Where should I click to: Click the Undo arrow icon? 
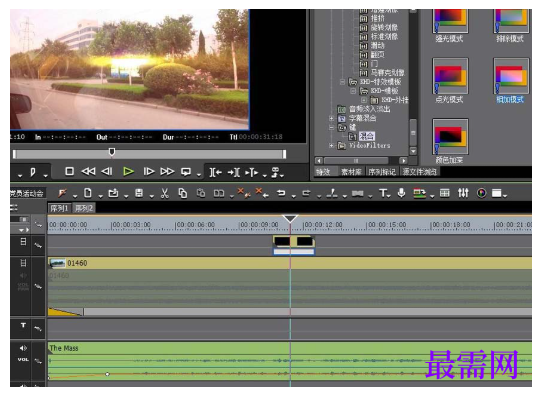[281, 193]
